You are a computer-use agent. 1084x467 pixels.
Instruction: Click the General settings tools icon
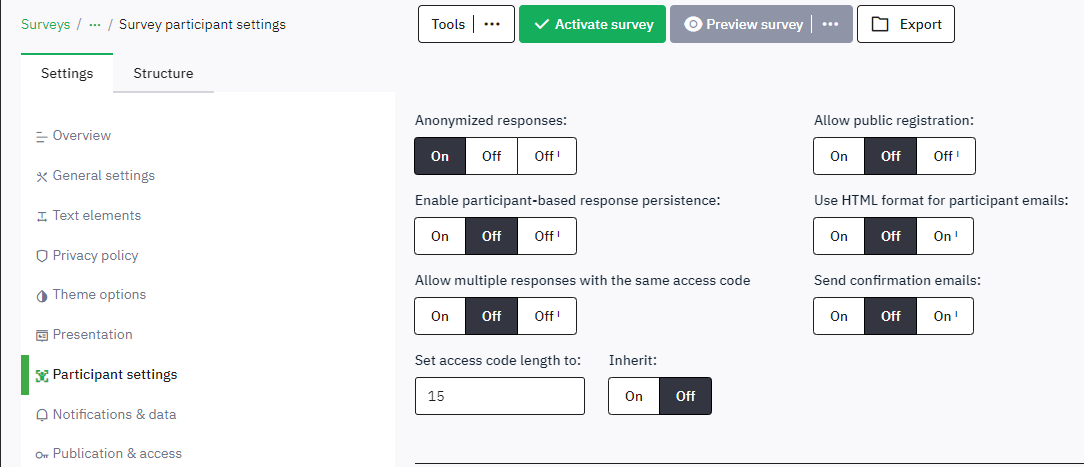pyautogui.click(x=42, y=176)
